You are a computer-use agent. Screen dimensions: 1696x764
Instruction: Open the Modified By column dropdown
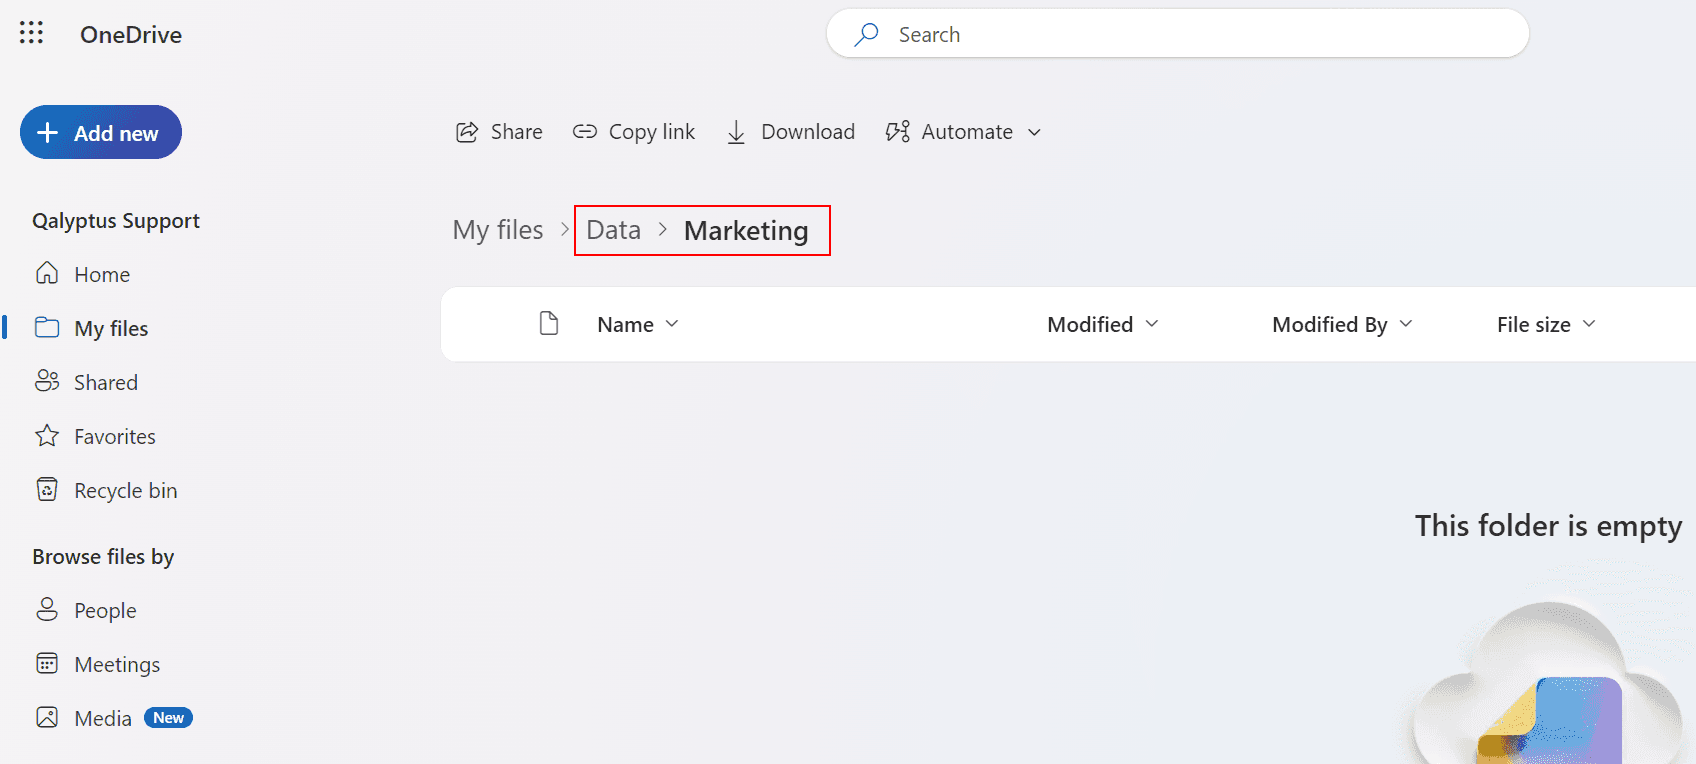click(x=1342, y=324)
